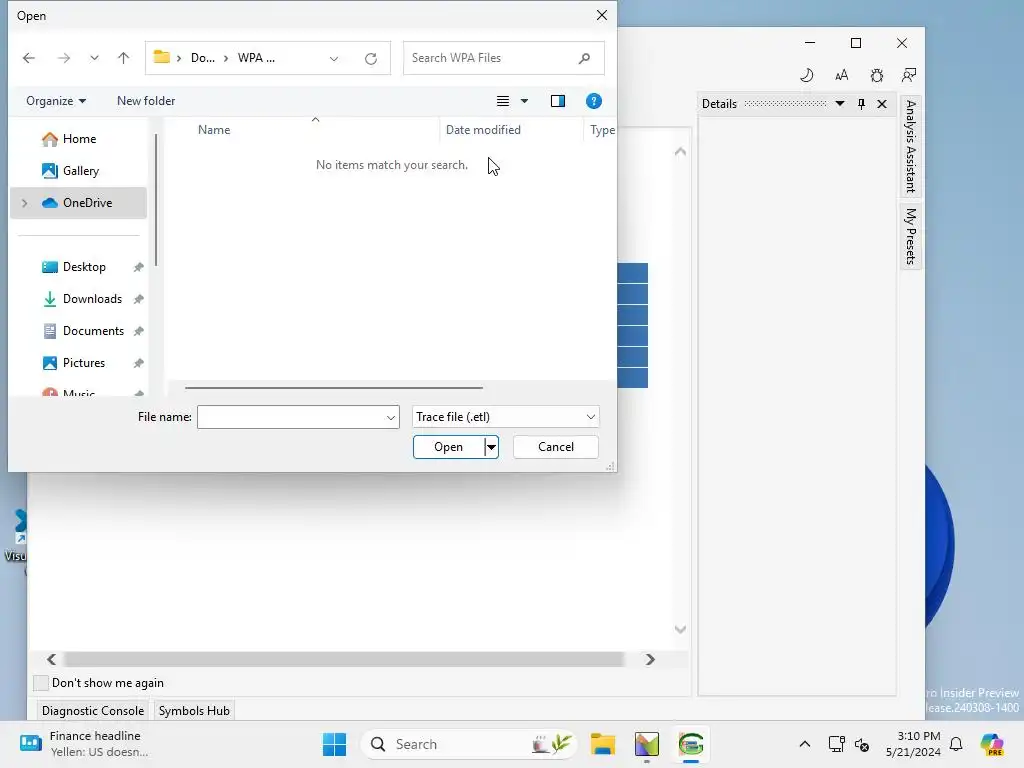Expand the OneDrive tree node
The width and height of the screenshot is (1024, 768).
25,203
